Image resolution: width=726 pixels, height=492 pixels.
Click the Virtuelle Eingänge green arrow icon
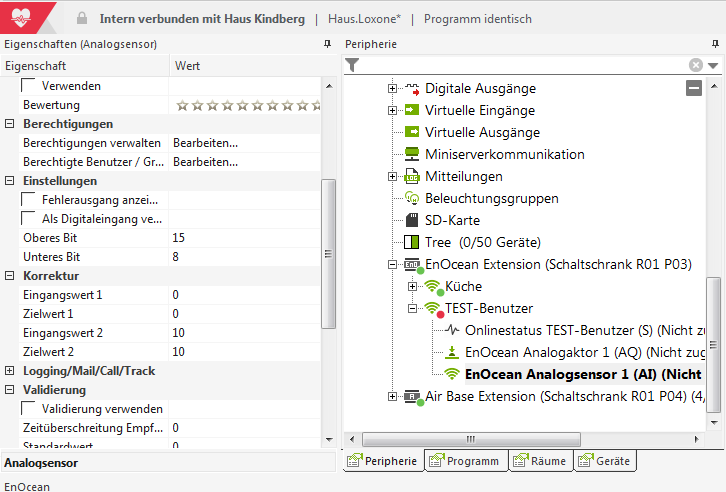(412, 110)
